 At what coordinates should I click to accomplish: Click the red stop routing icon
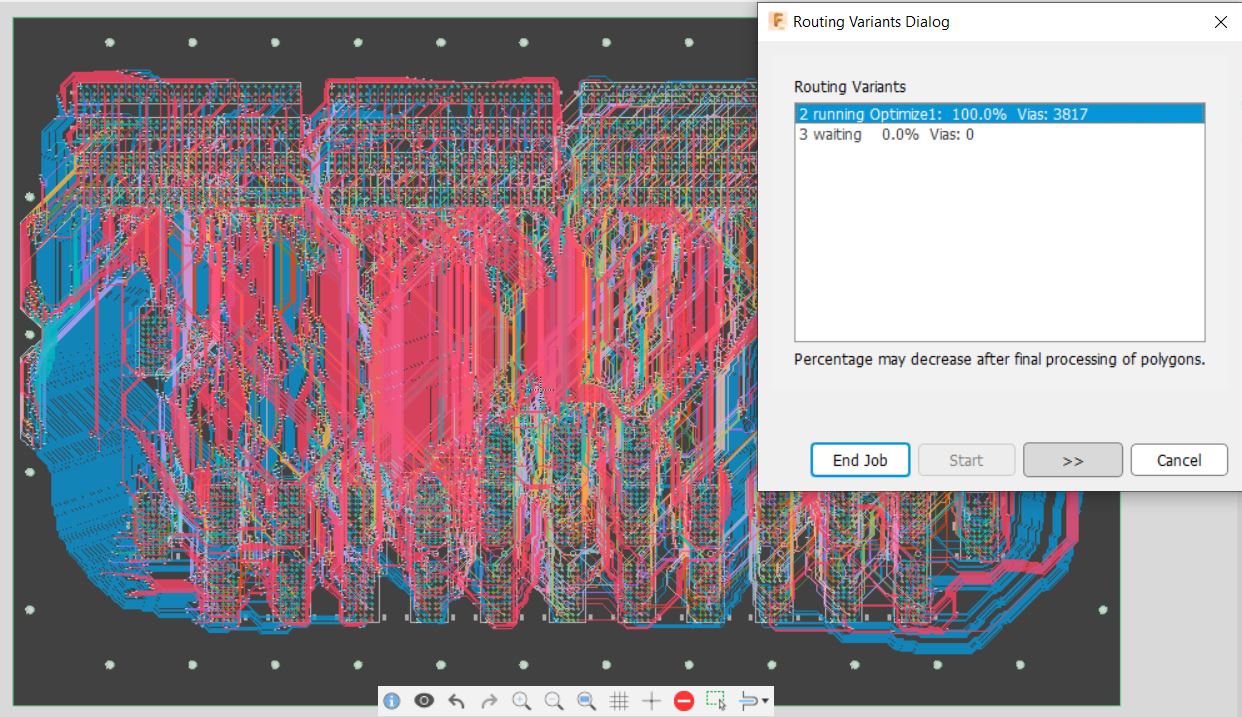[x=683, y=700]
